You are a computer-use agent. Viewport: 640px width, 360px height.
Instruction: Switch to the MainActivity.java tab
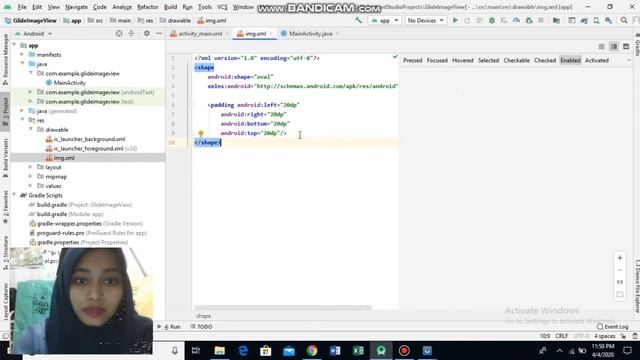(310, 33)
